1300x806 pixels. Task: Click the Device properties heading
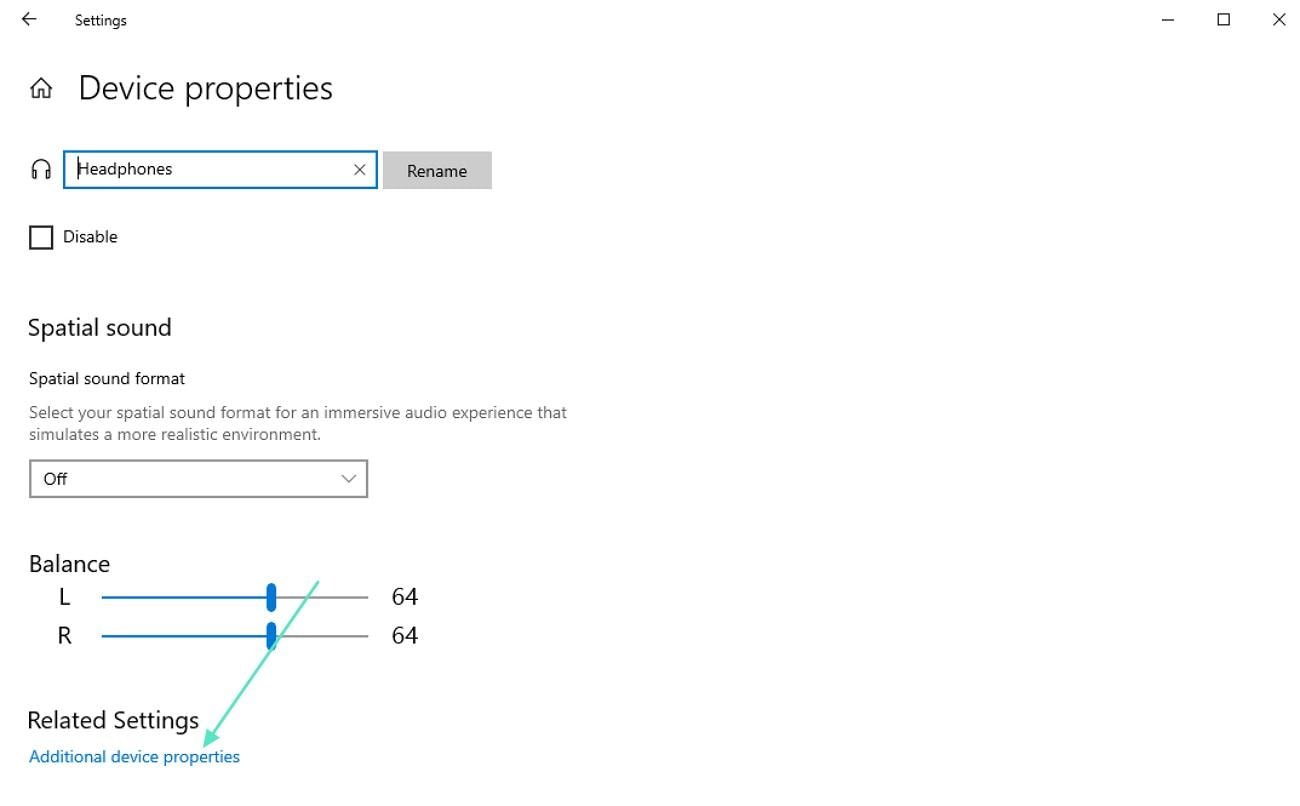(205, 88)
